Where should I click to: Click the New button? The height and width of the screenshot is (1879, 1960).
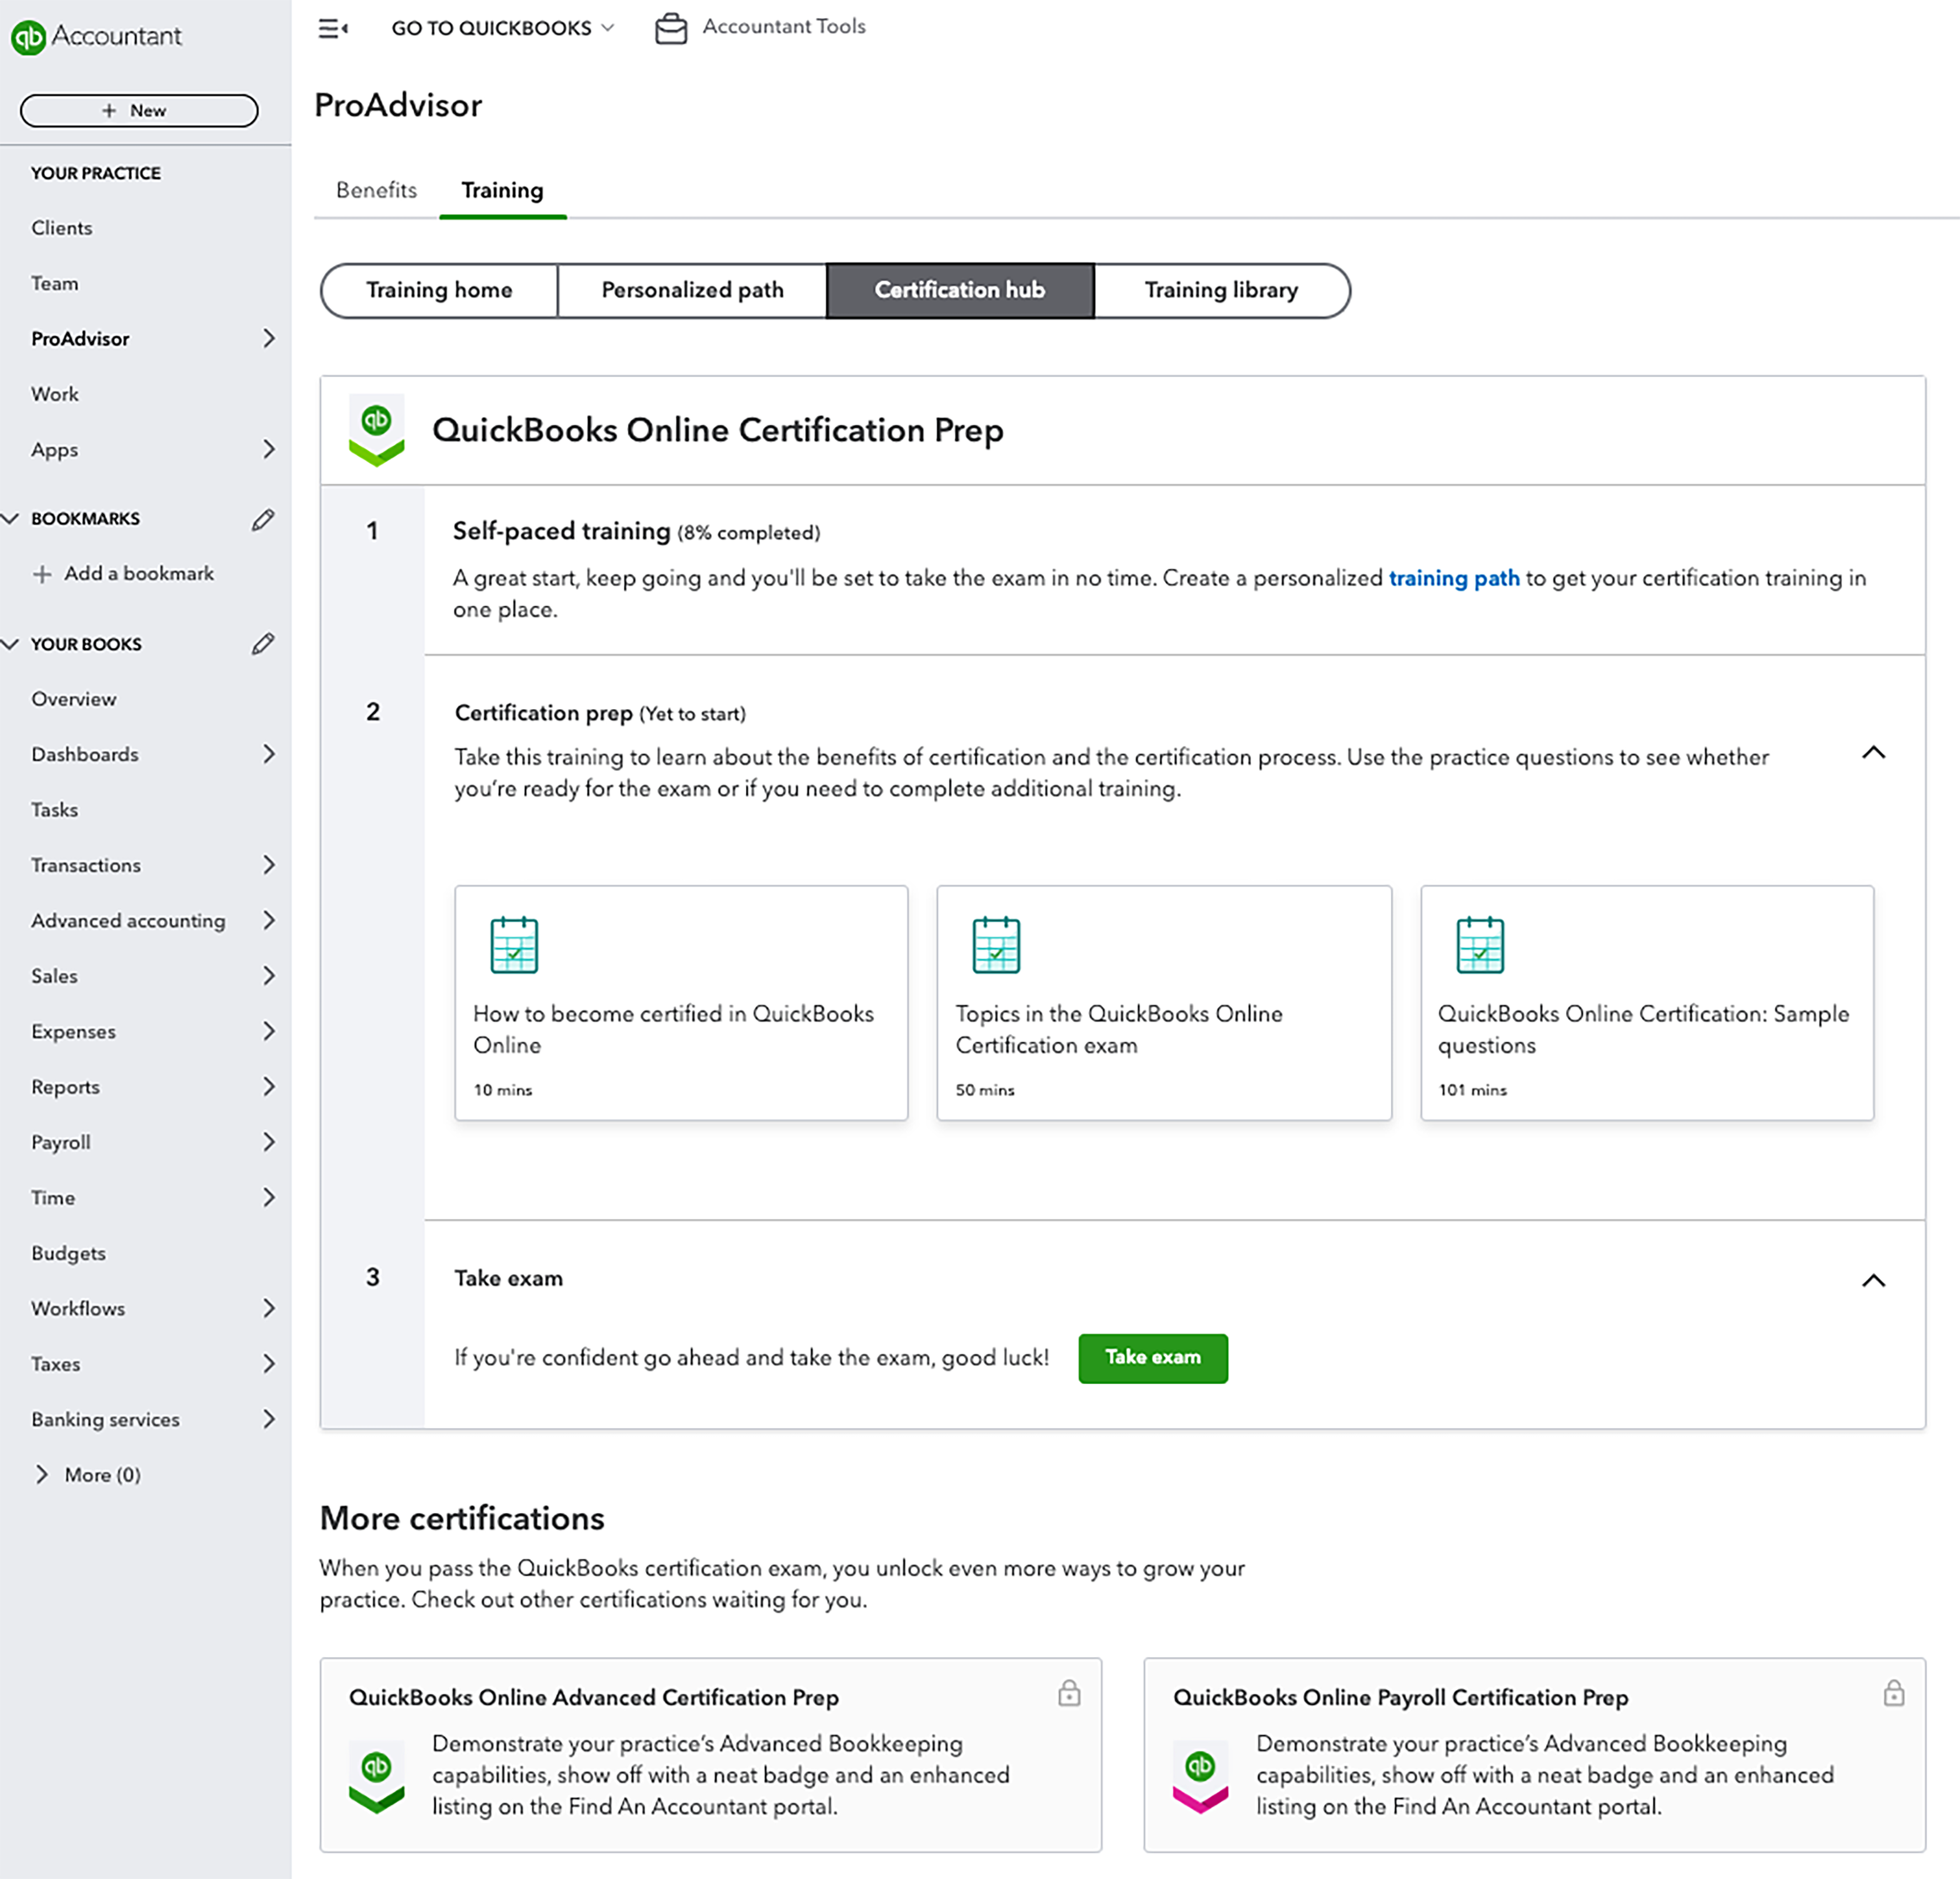pos(139,111)
